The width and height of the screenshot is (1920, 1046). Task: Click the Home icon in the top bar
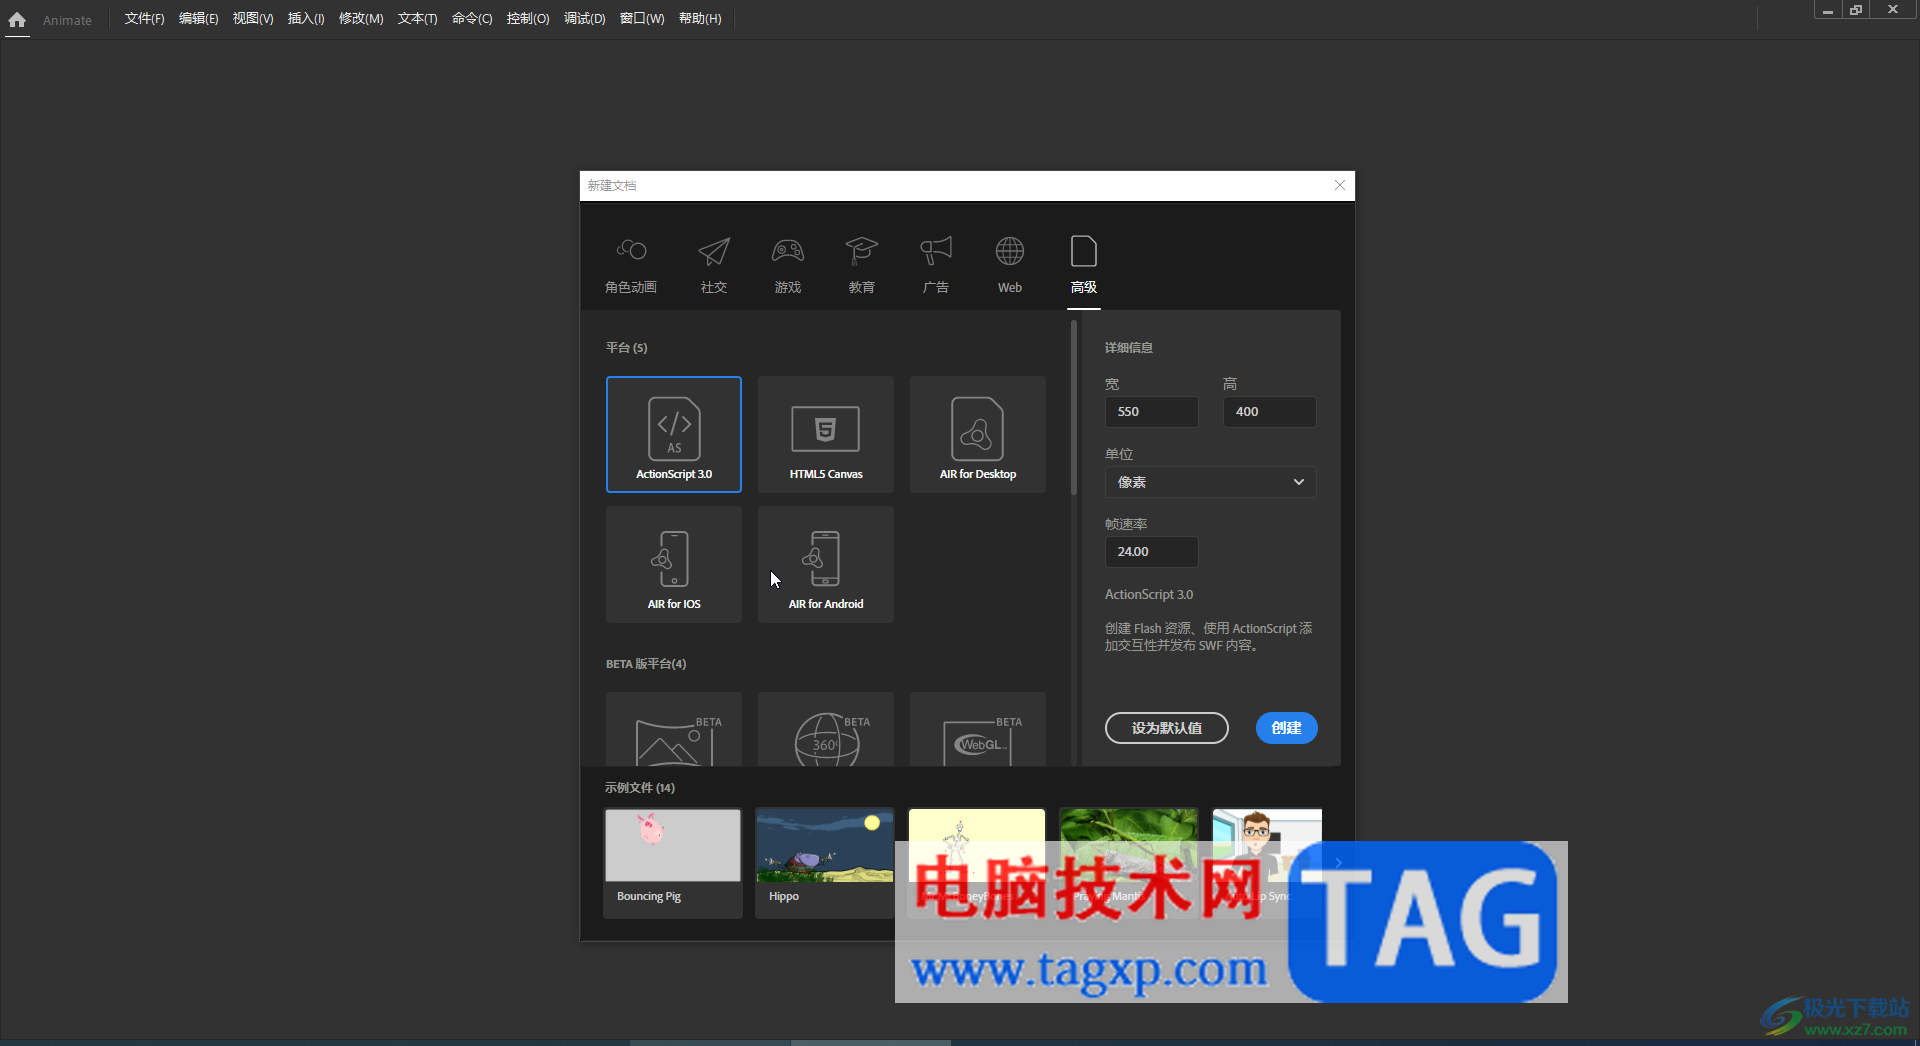[x=17, y=19]
